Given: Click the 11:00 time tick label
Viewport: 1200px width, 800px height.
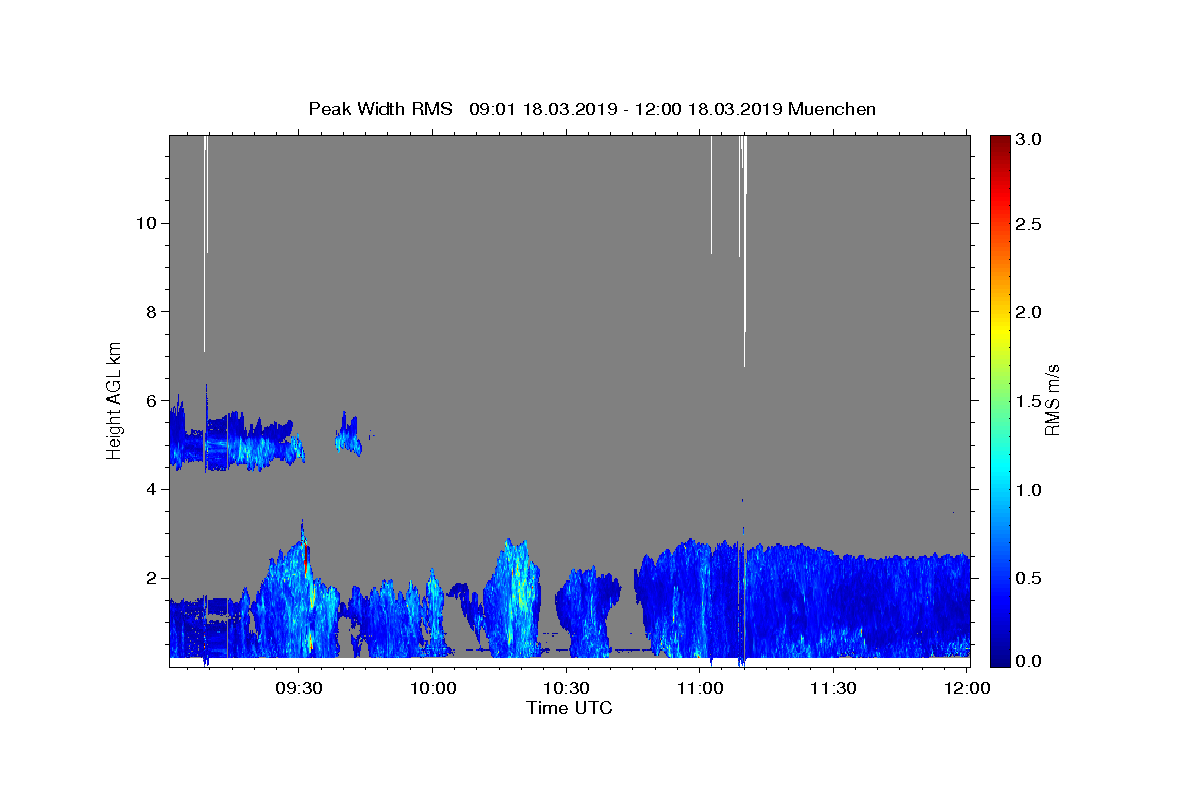Looking at the screenshot, I should click(x=700, y=688).
